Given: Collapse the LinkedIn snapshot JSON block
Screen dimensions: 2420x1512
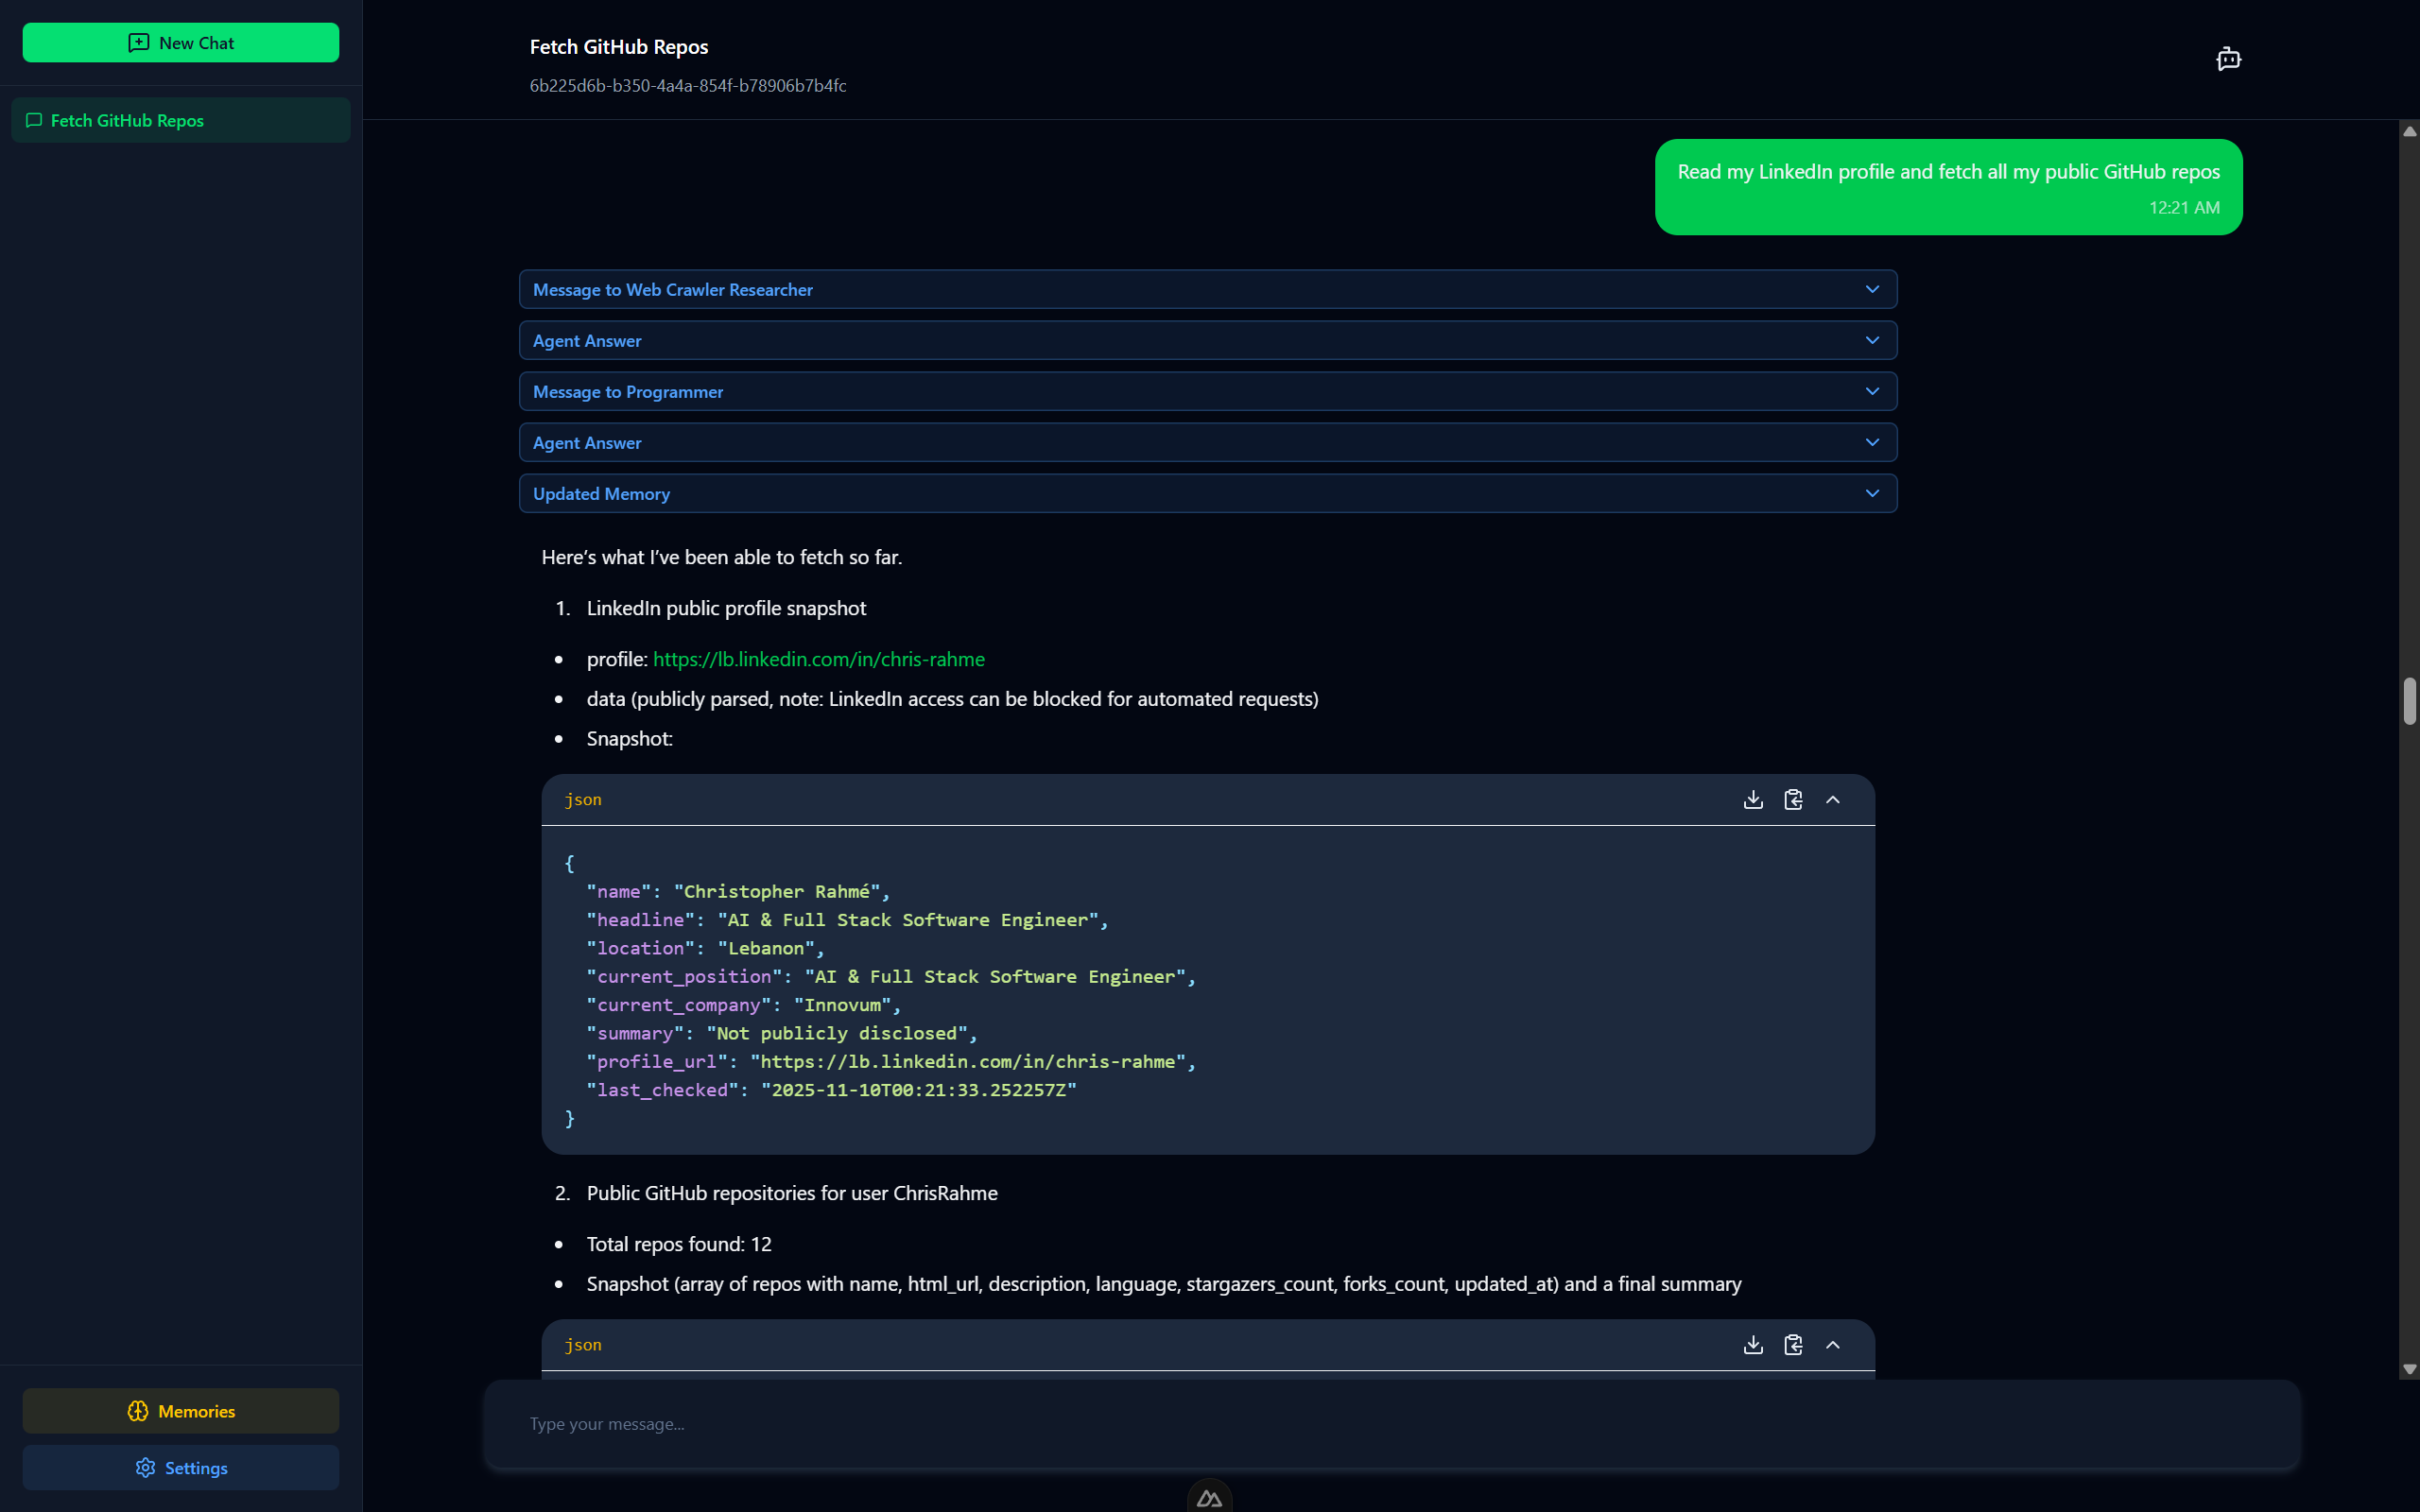Looking at the screenshot, I should click(x=1833, y=799).
